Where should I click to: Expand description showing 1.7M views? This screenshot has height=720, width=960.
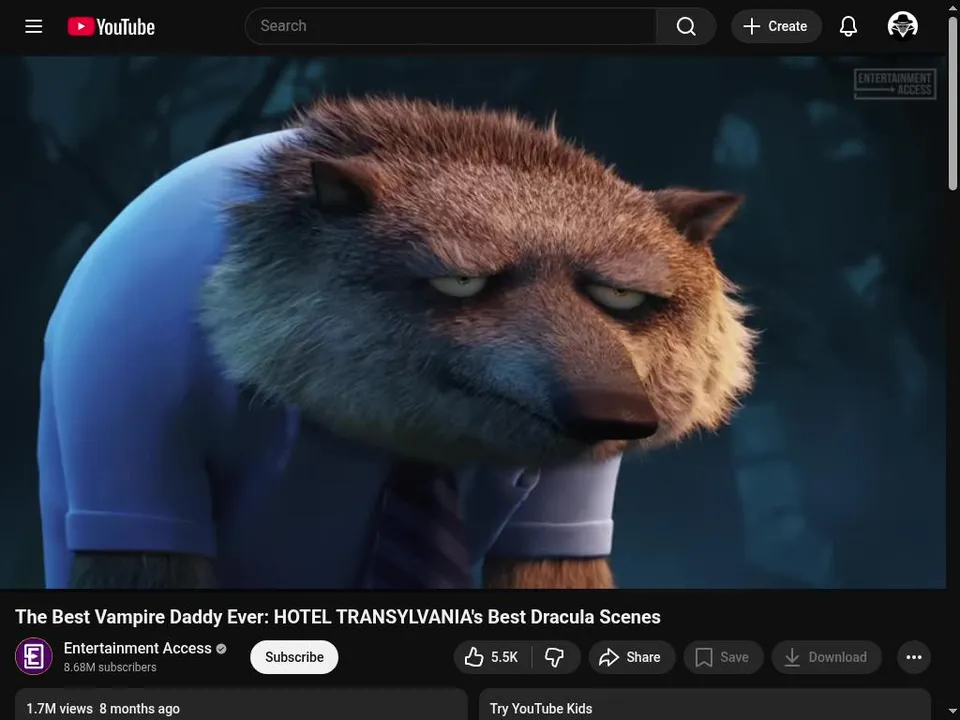click(241, 704)
